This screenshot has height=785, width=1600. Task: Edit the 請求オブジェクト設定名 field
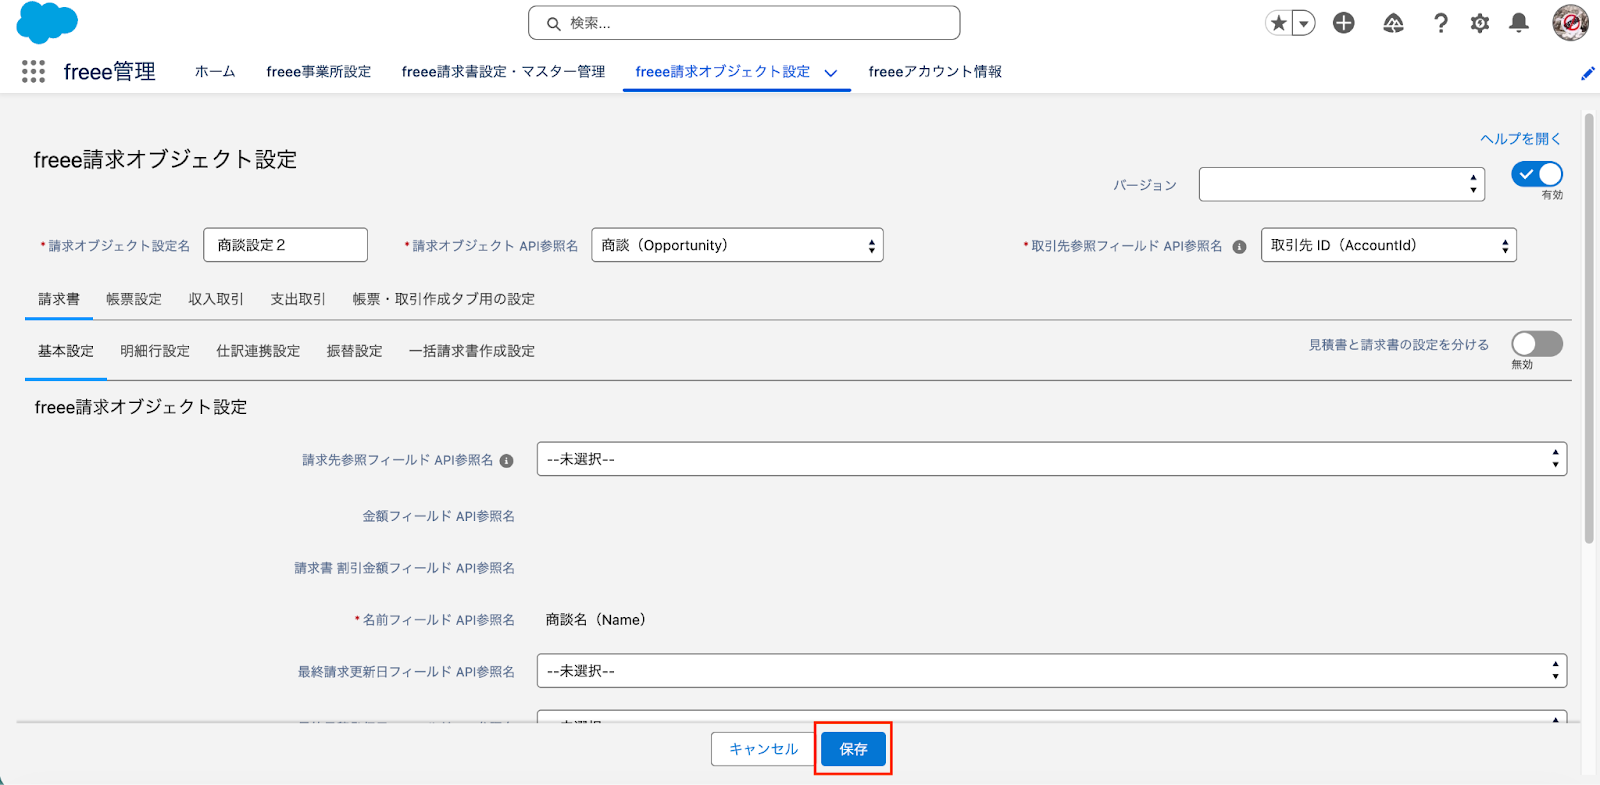click(x=285, y=245)
